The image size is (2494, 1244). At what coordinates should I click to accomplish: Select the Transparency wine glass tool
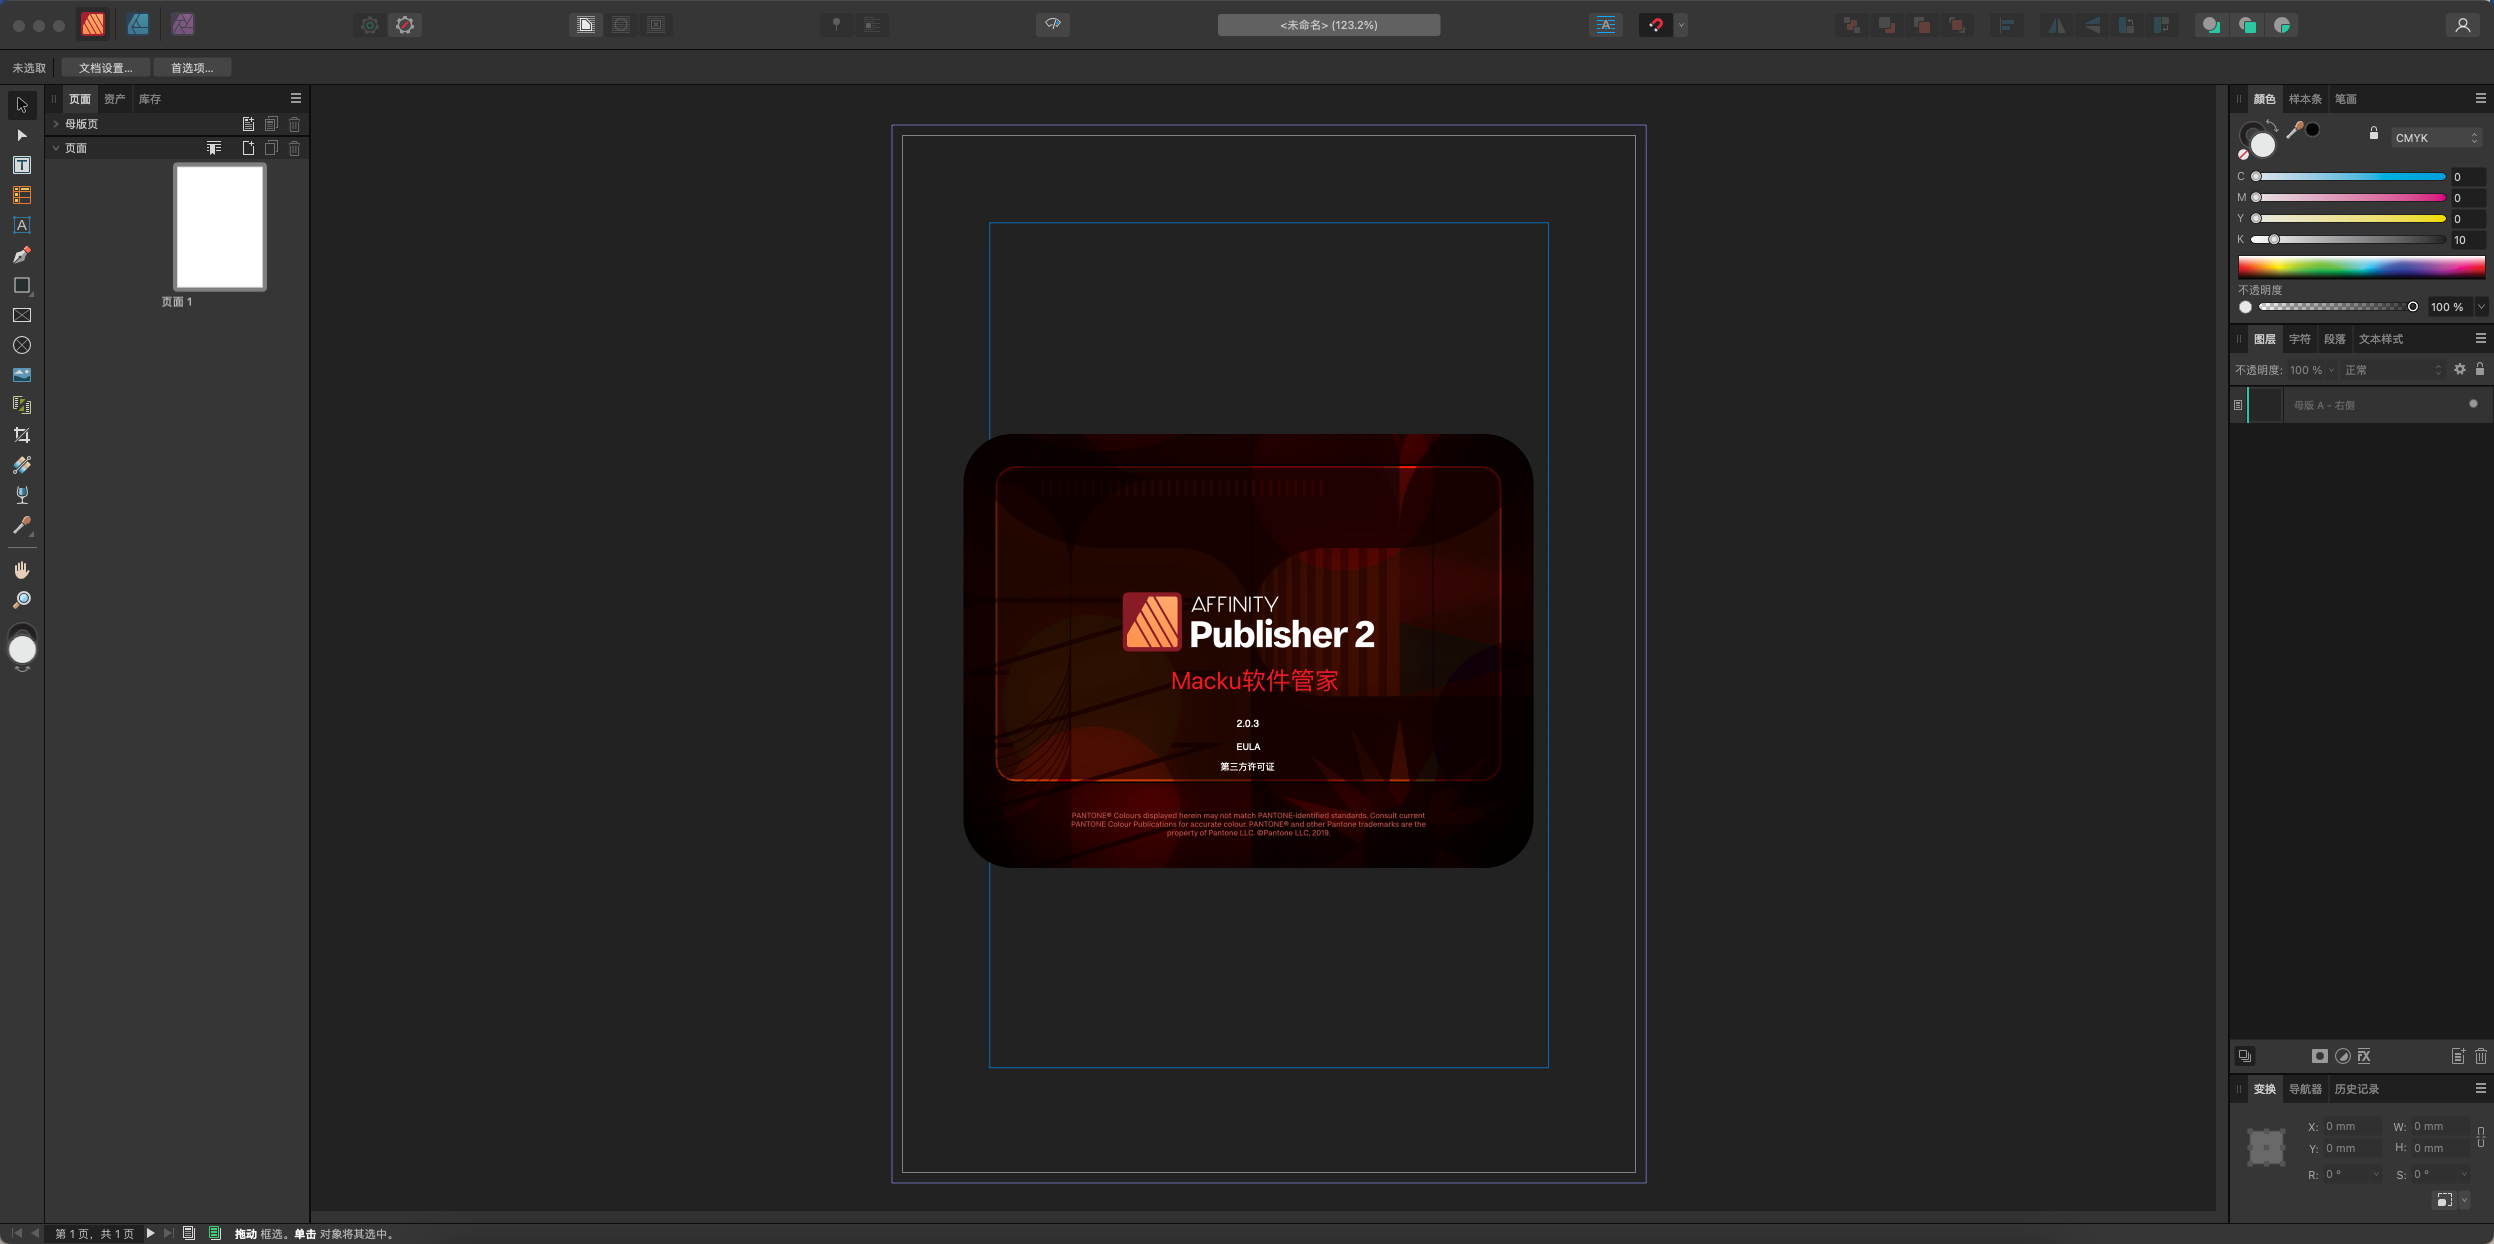tap(22, 495)
